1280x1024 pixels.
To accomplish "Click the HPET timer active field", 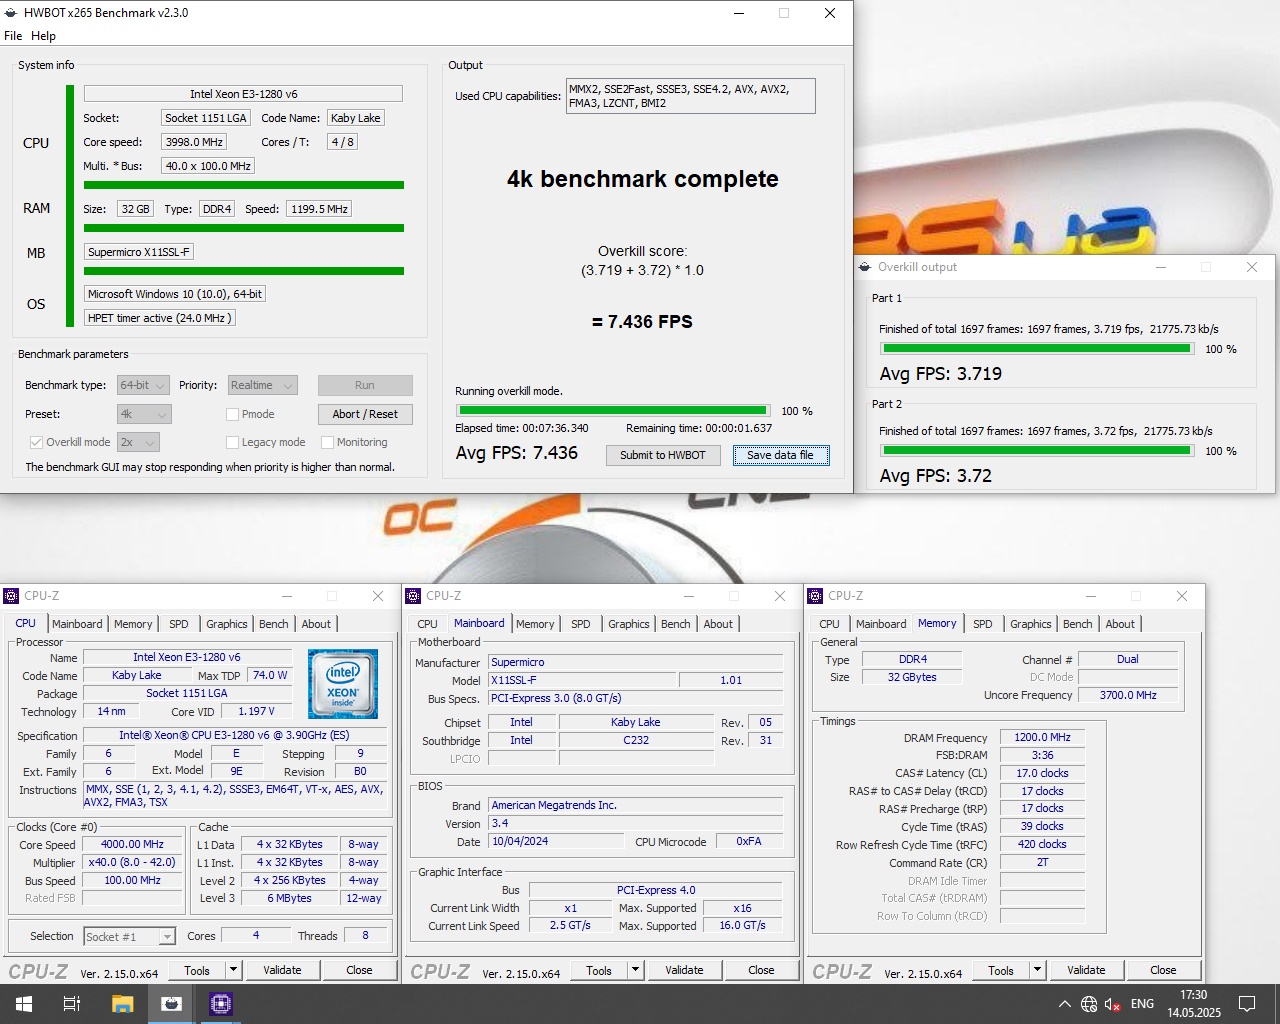I will [x=160, y=318].
